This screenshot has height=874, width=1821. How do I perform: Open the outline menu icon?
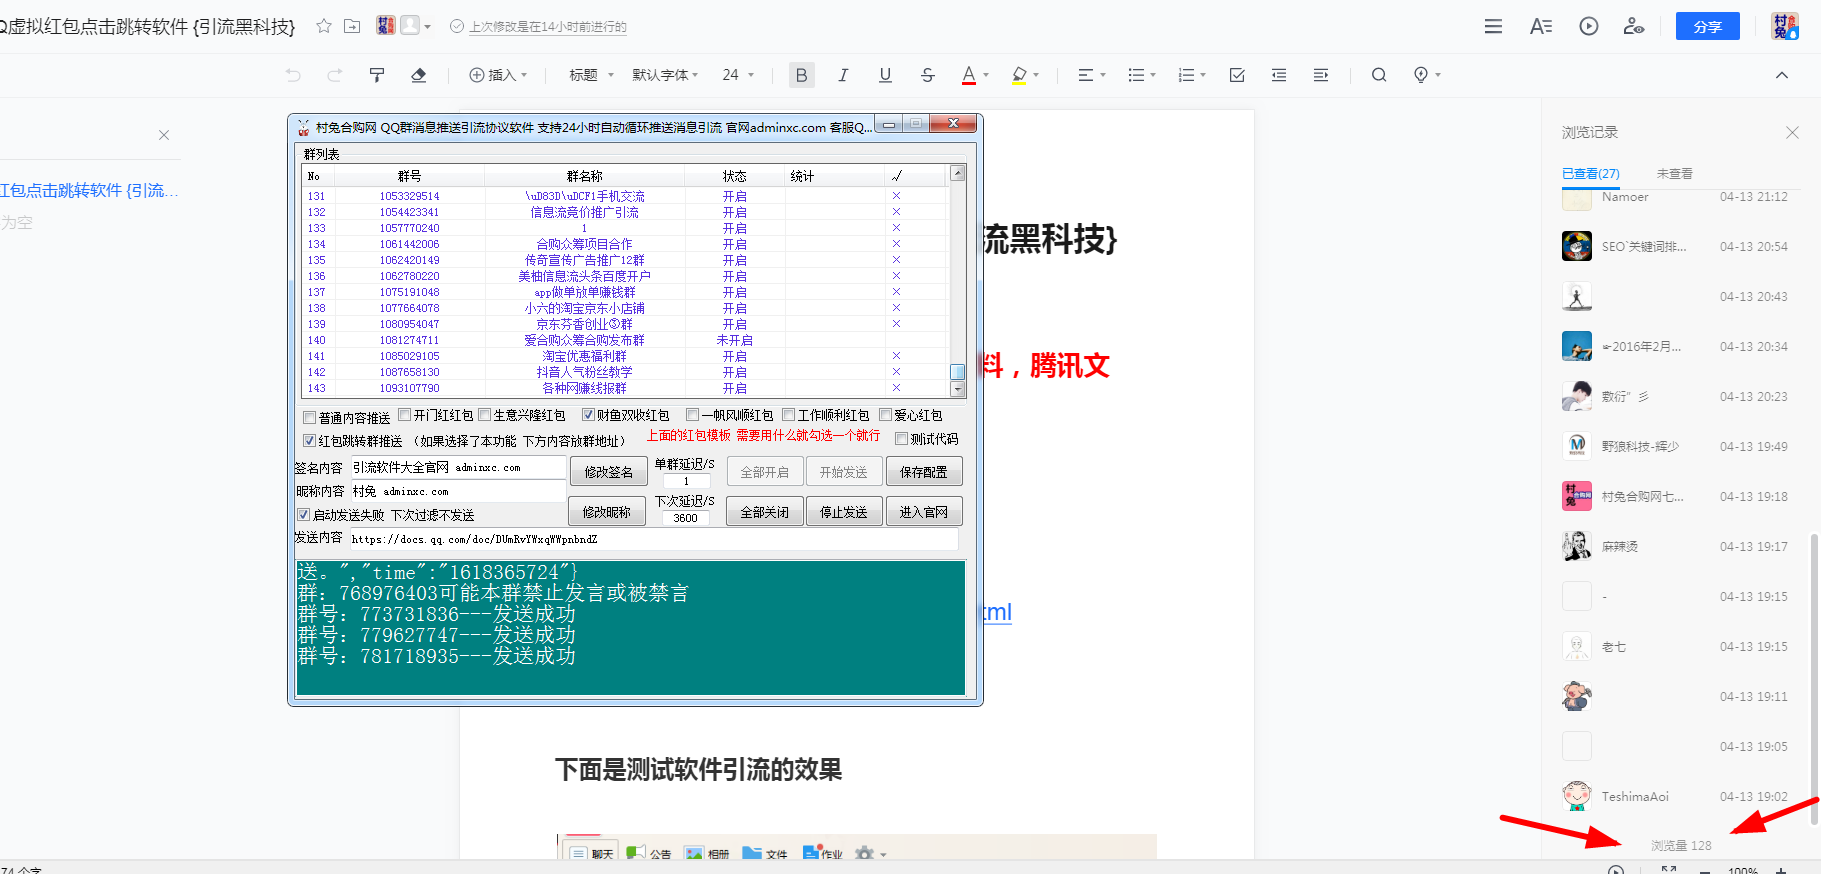click(x=1493, y=27)
